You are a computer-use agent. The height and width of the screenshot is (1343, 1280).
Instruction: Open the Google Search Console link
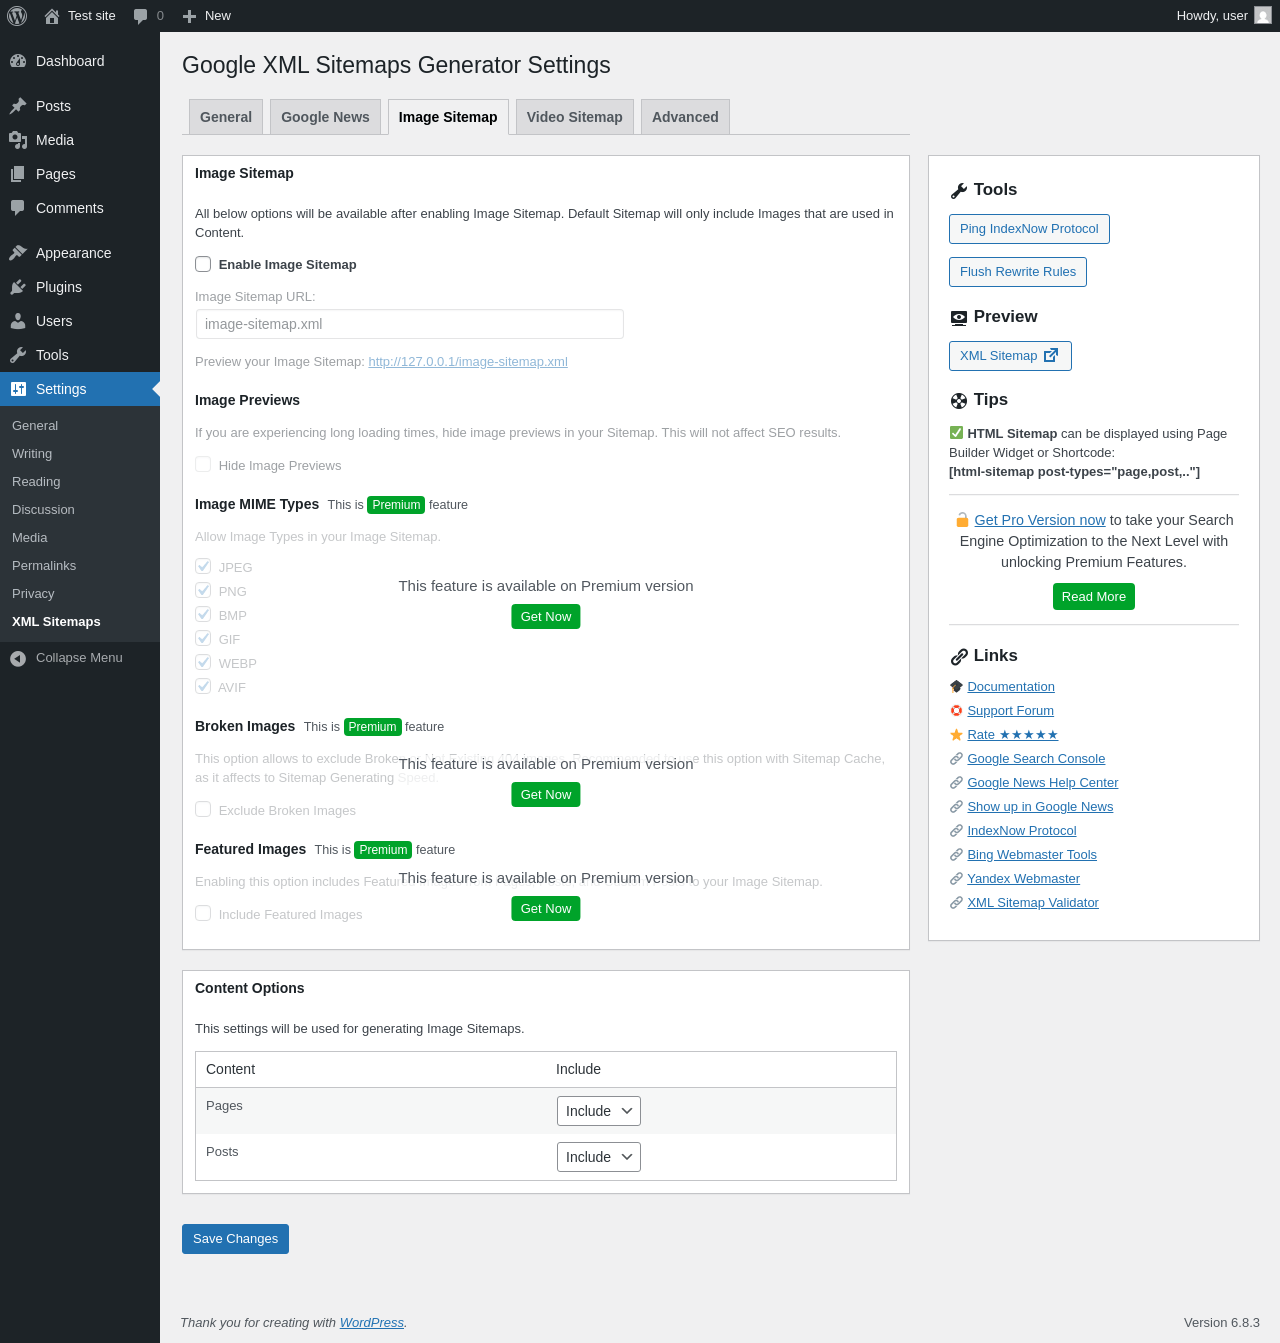pos(1036,759)
